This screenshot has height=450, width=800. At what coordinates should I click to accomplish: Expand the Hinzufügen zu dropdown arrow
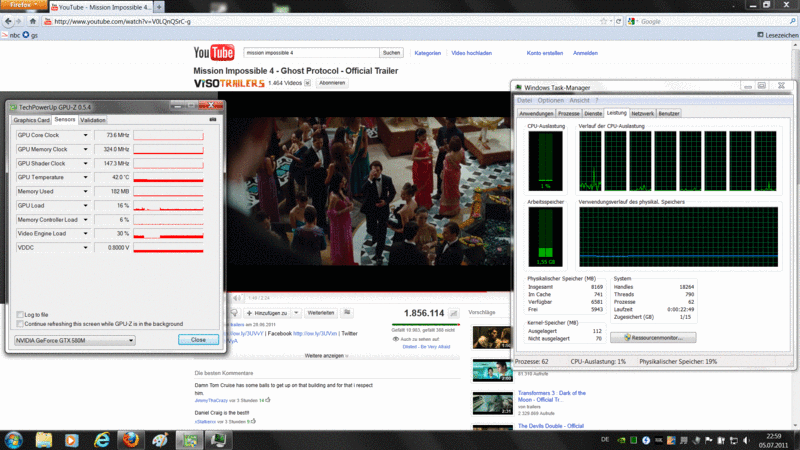tap(296, 313)
